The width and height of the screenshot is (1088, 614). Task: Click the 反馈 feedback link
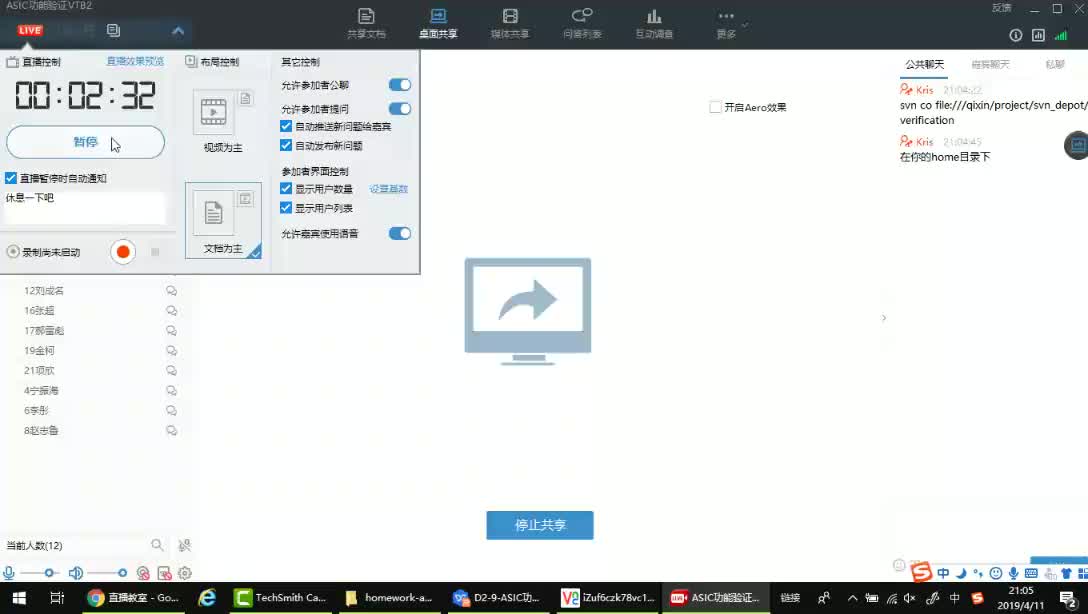[x=1001, y=8]
